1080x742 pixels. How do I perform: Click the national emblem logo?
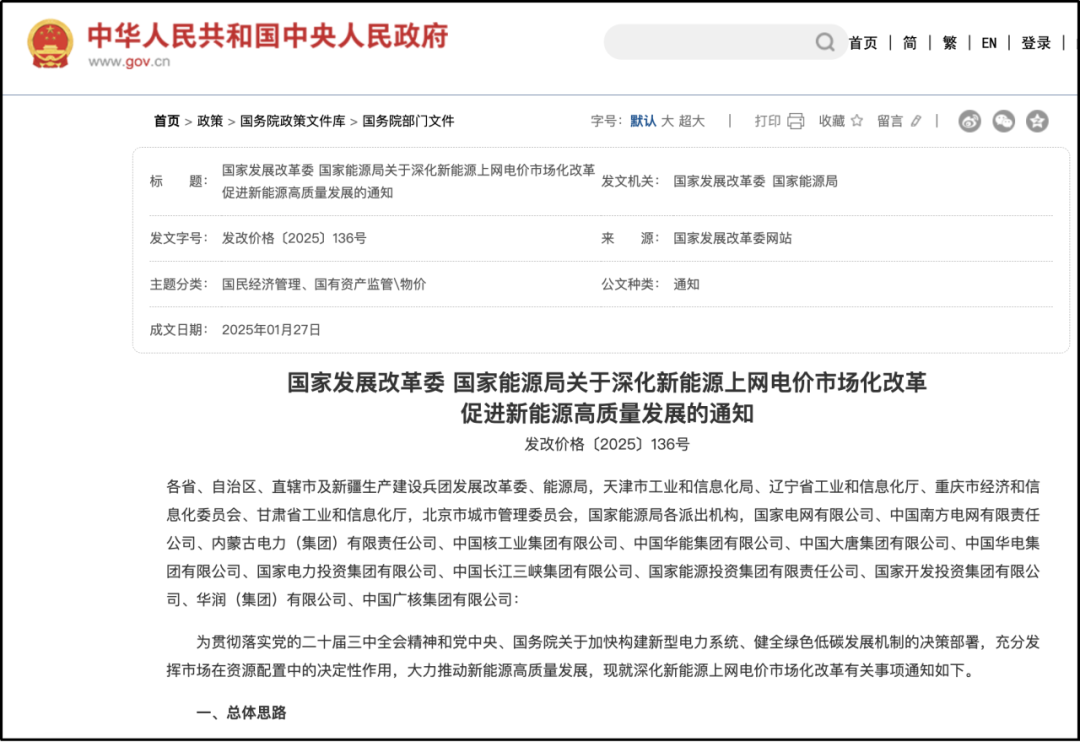coord(50,44)
